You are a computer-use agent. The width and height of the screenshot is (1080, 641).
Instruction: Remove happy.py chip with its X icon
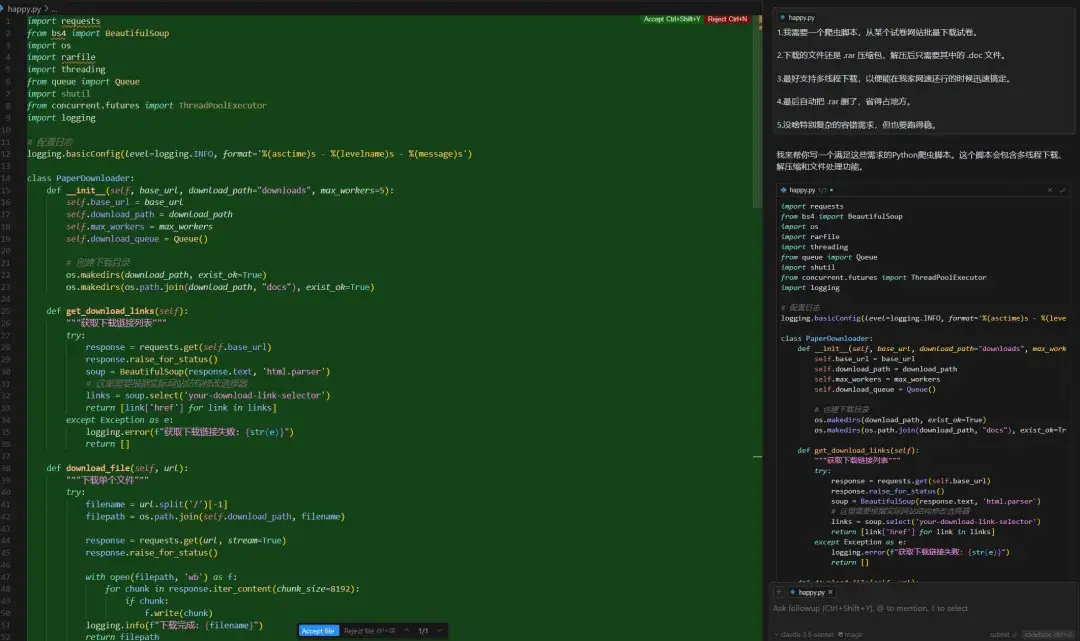[x=831, y=592]
